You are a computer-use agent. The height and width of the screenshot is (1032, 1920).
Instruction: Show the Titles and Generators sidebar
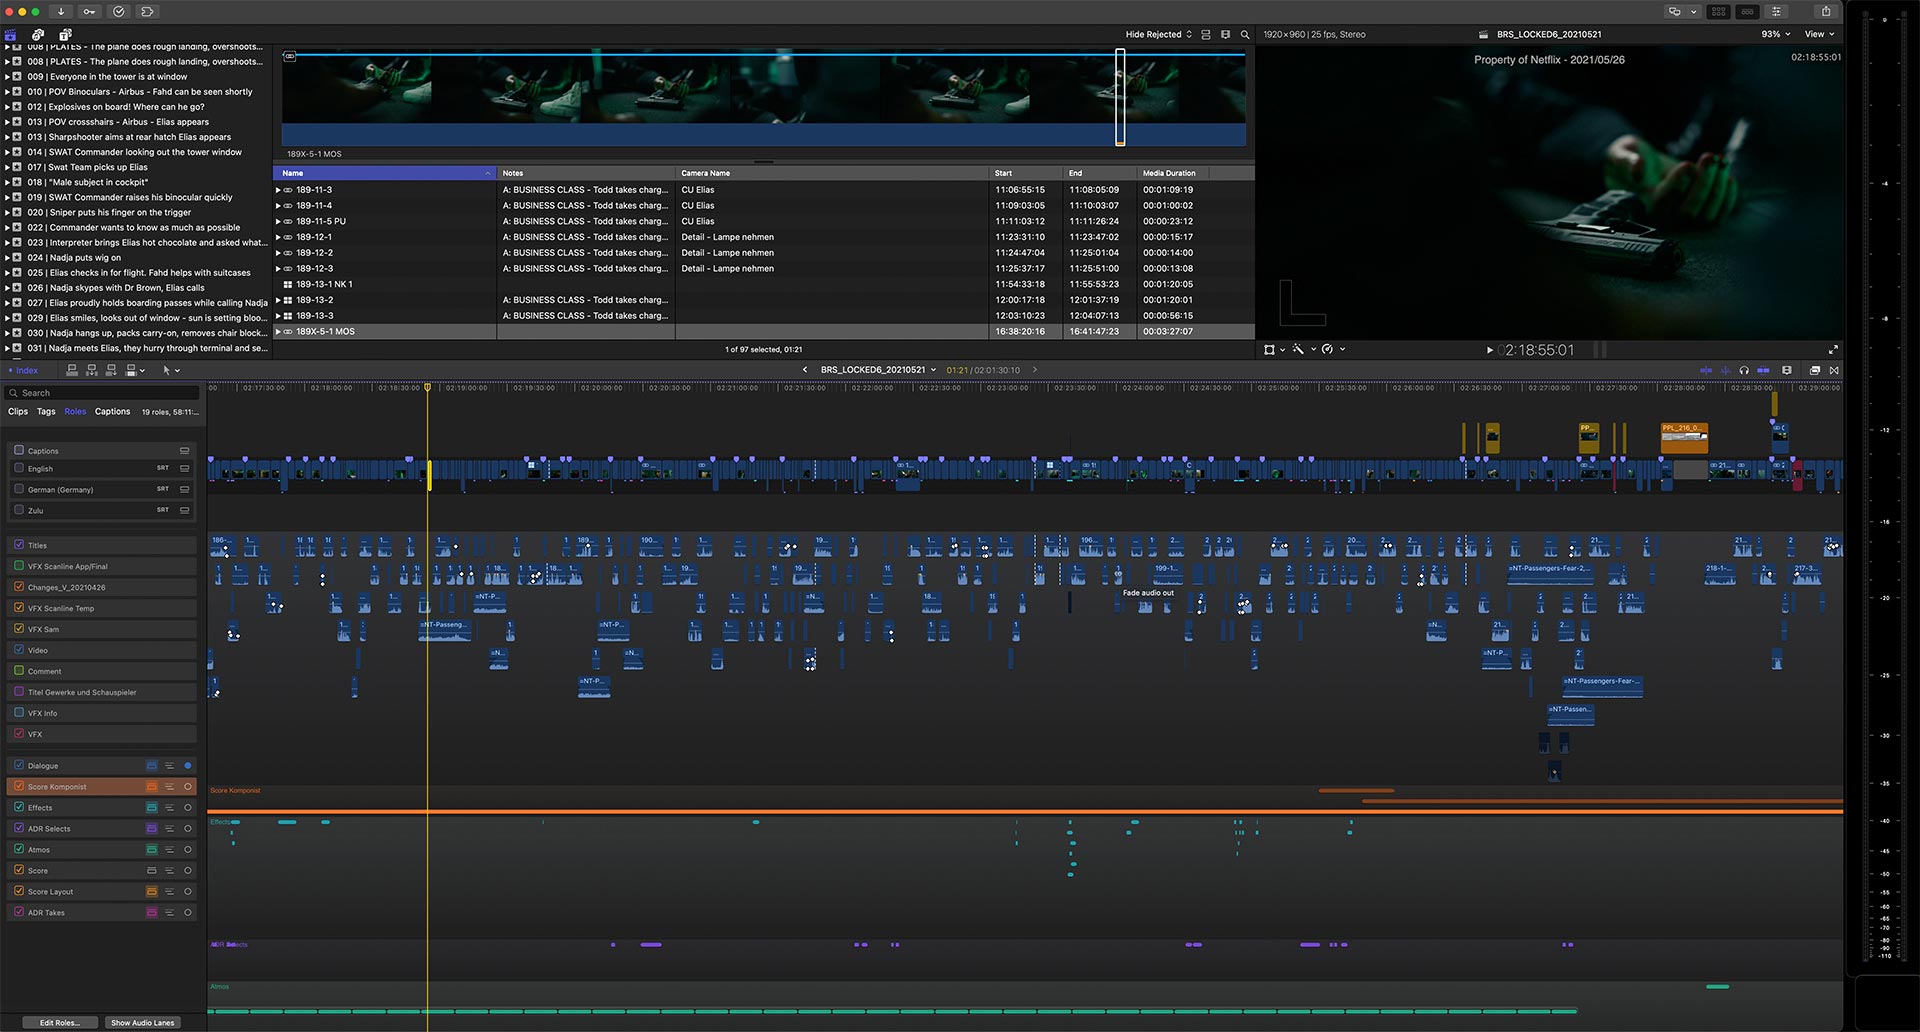pyautogui.click(x=65, y=34)
